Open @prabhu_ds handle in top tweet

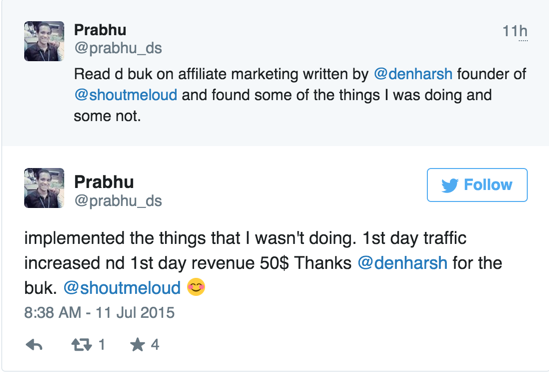tap(118, 48)
